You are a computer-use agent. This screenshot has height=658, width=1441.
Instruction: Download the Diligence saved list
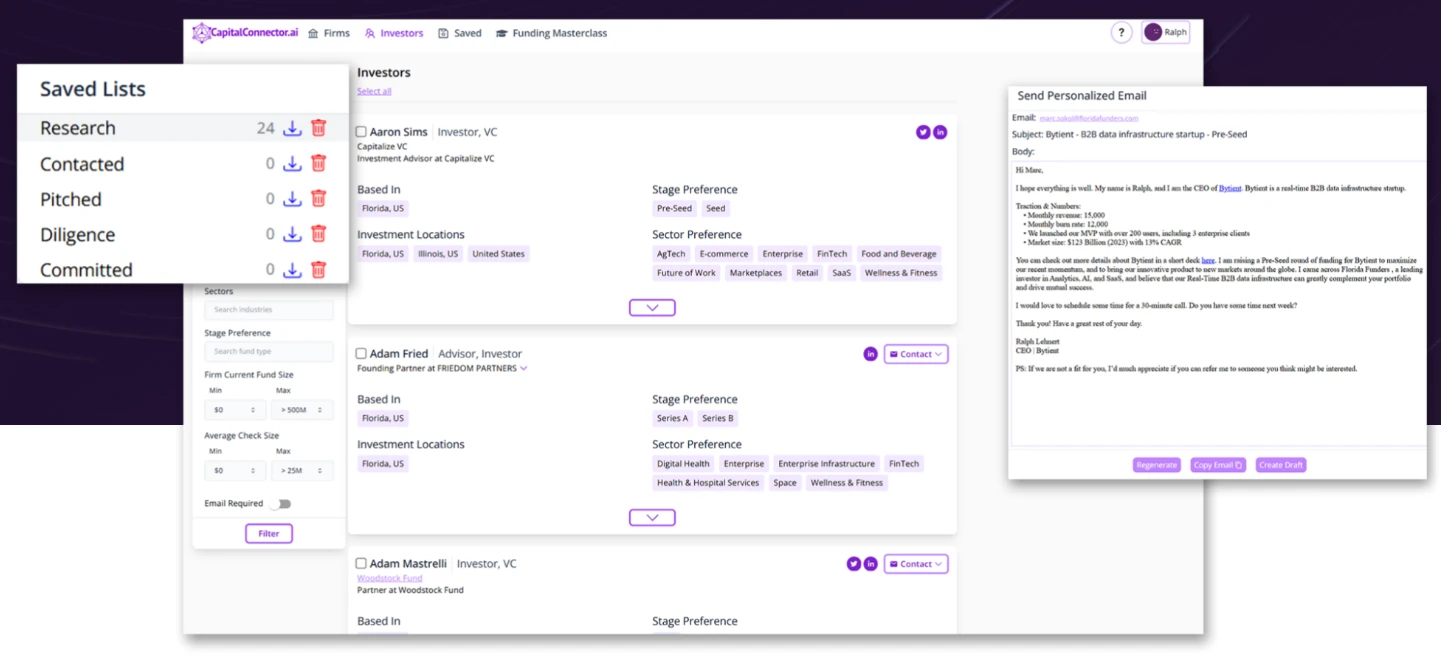(292, 234)
